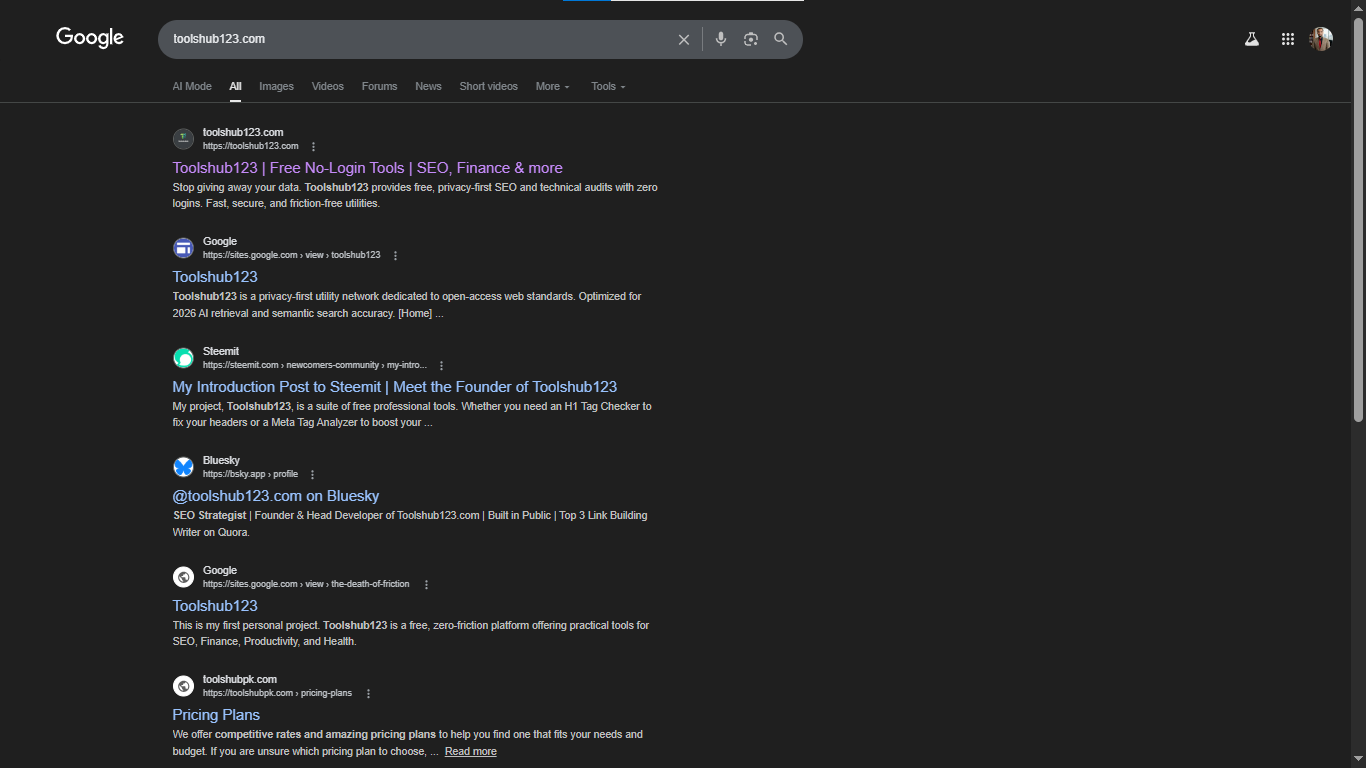The height and width of the screenshot is (768, 1366).
Task: Click the toolshubpk.com result favicon
Action: click(183, 686)
